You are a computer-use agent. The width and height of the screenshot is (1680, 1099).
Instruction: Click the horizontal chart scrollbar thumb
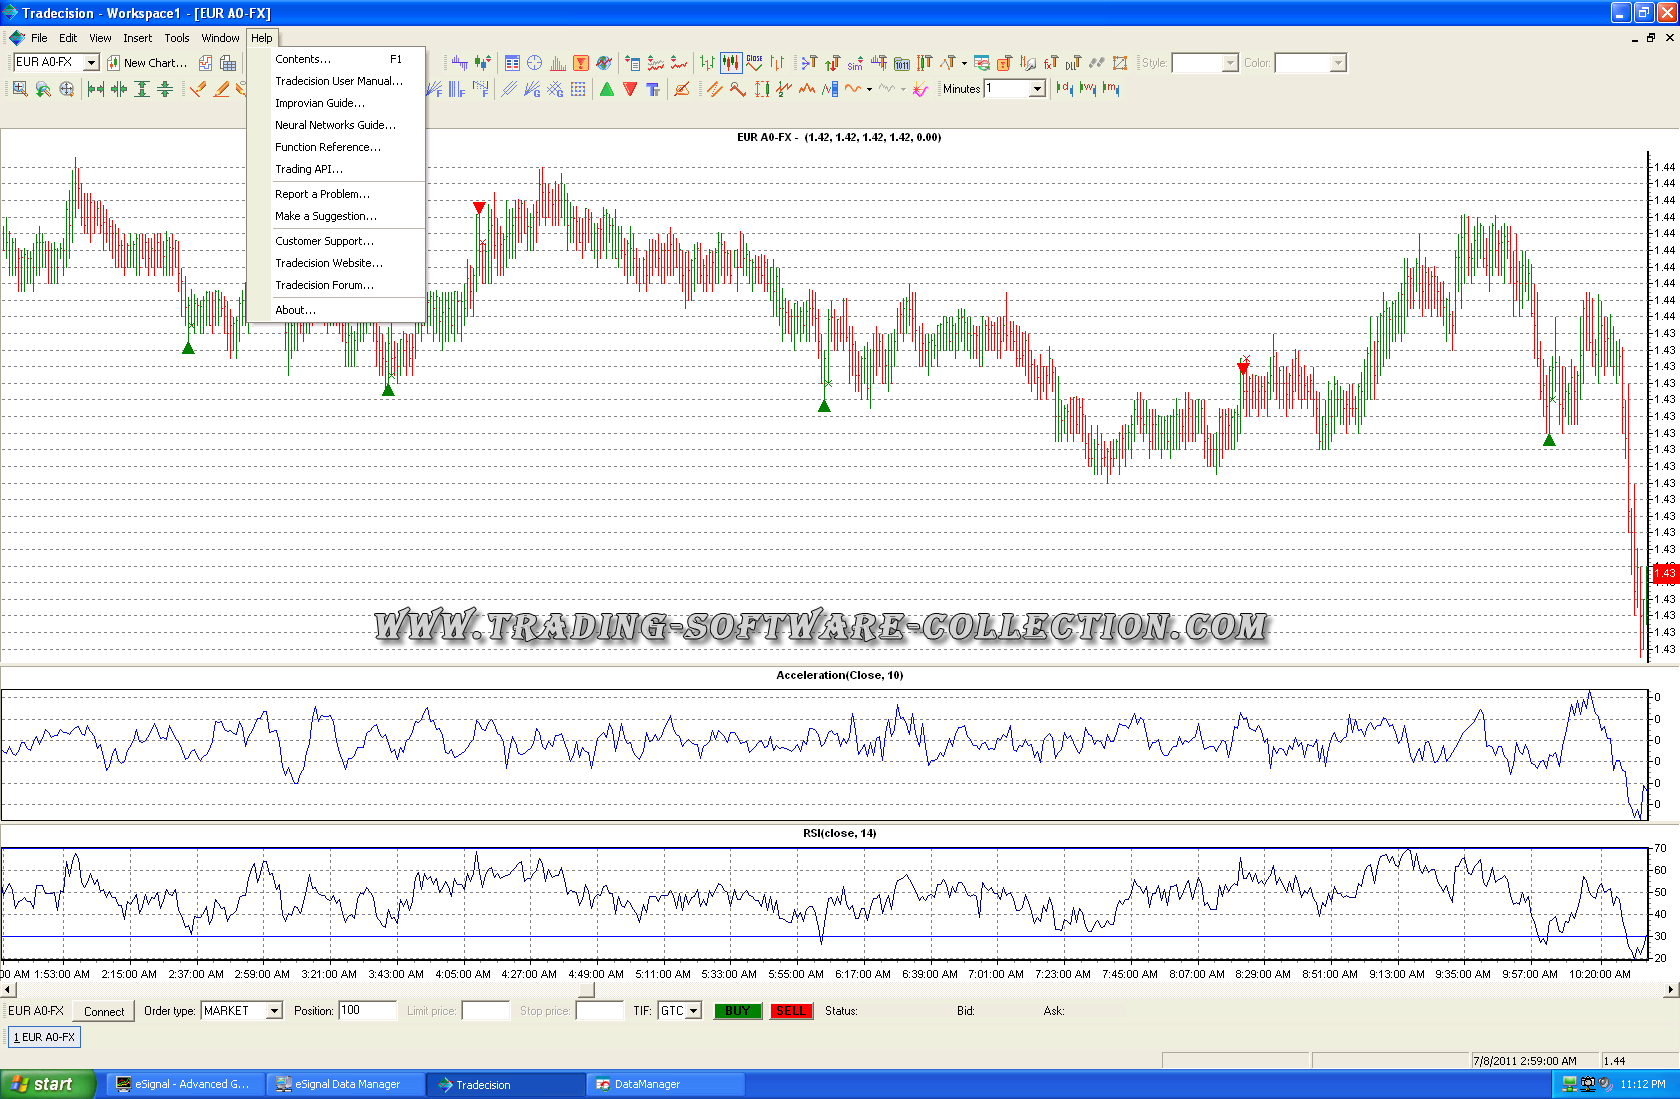[587, 990]
